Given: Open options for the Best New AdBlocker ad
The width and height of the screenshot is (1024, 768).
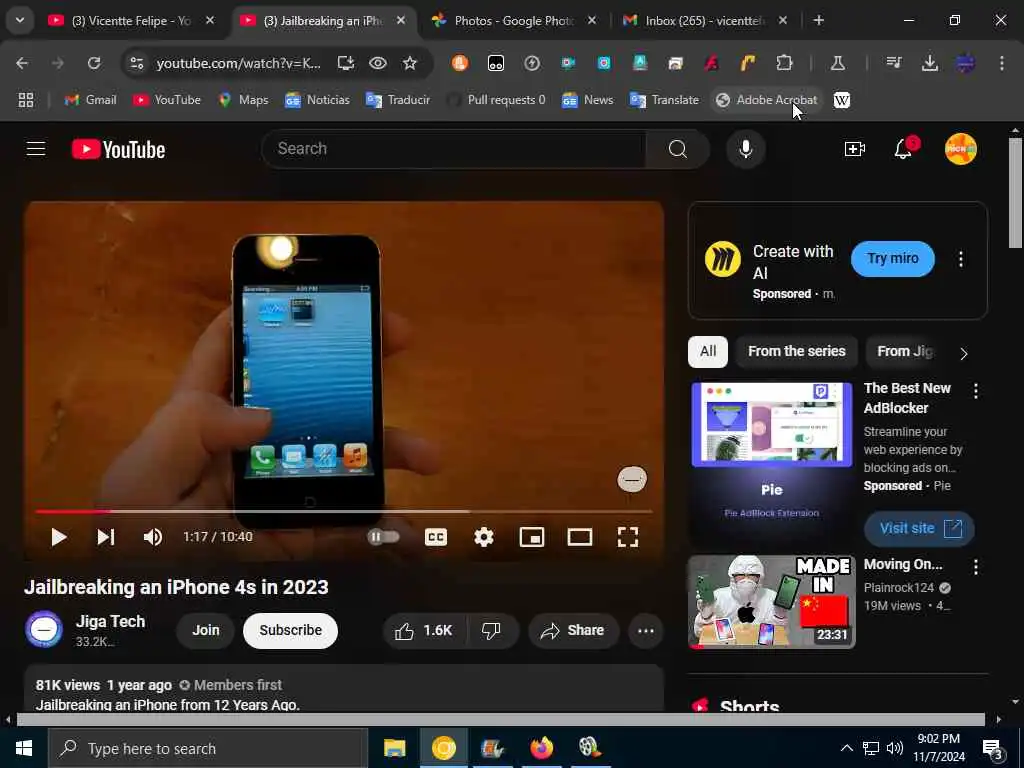Looking at the screenshot, I should pyautogui.click(x=976, y=391).
